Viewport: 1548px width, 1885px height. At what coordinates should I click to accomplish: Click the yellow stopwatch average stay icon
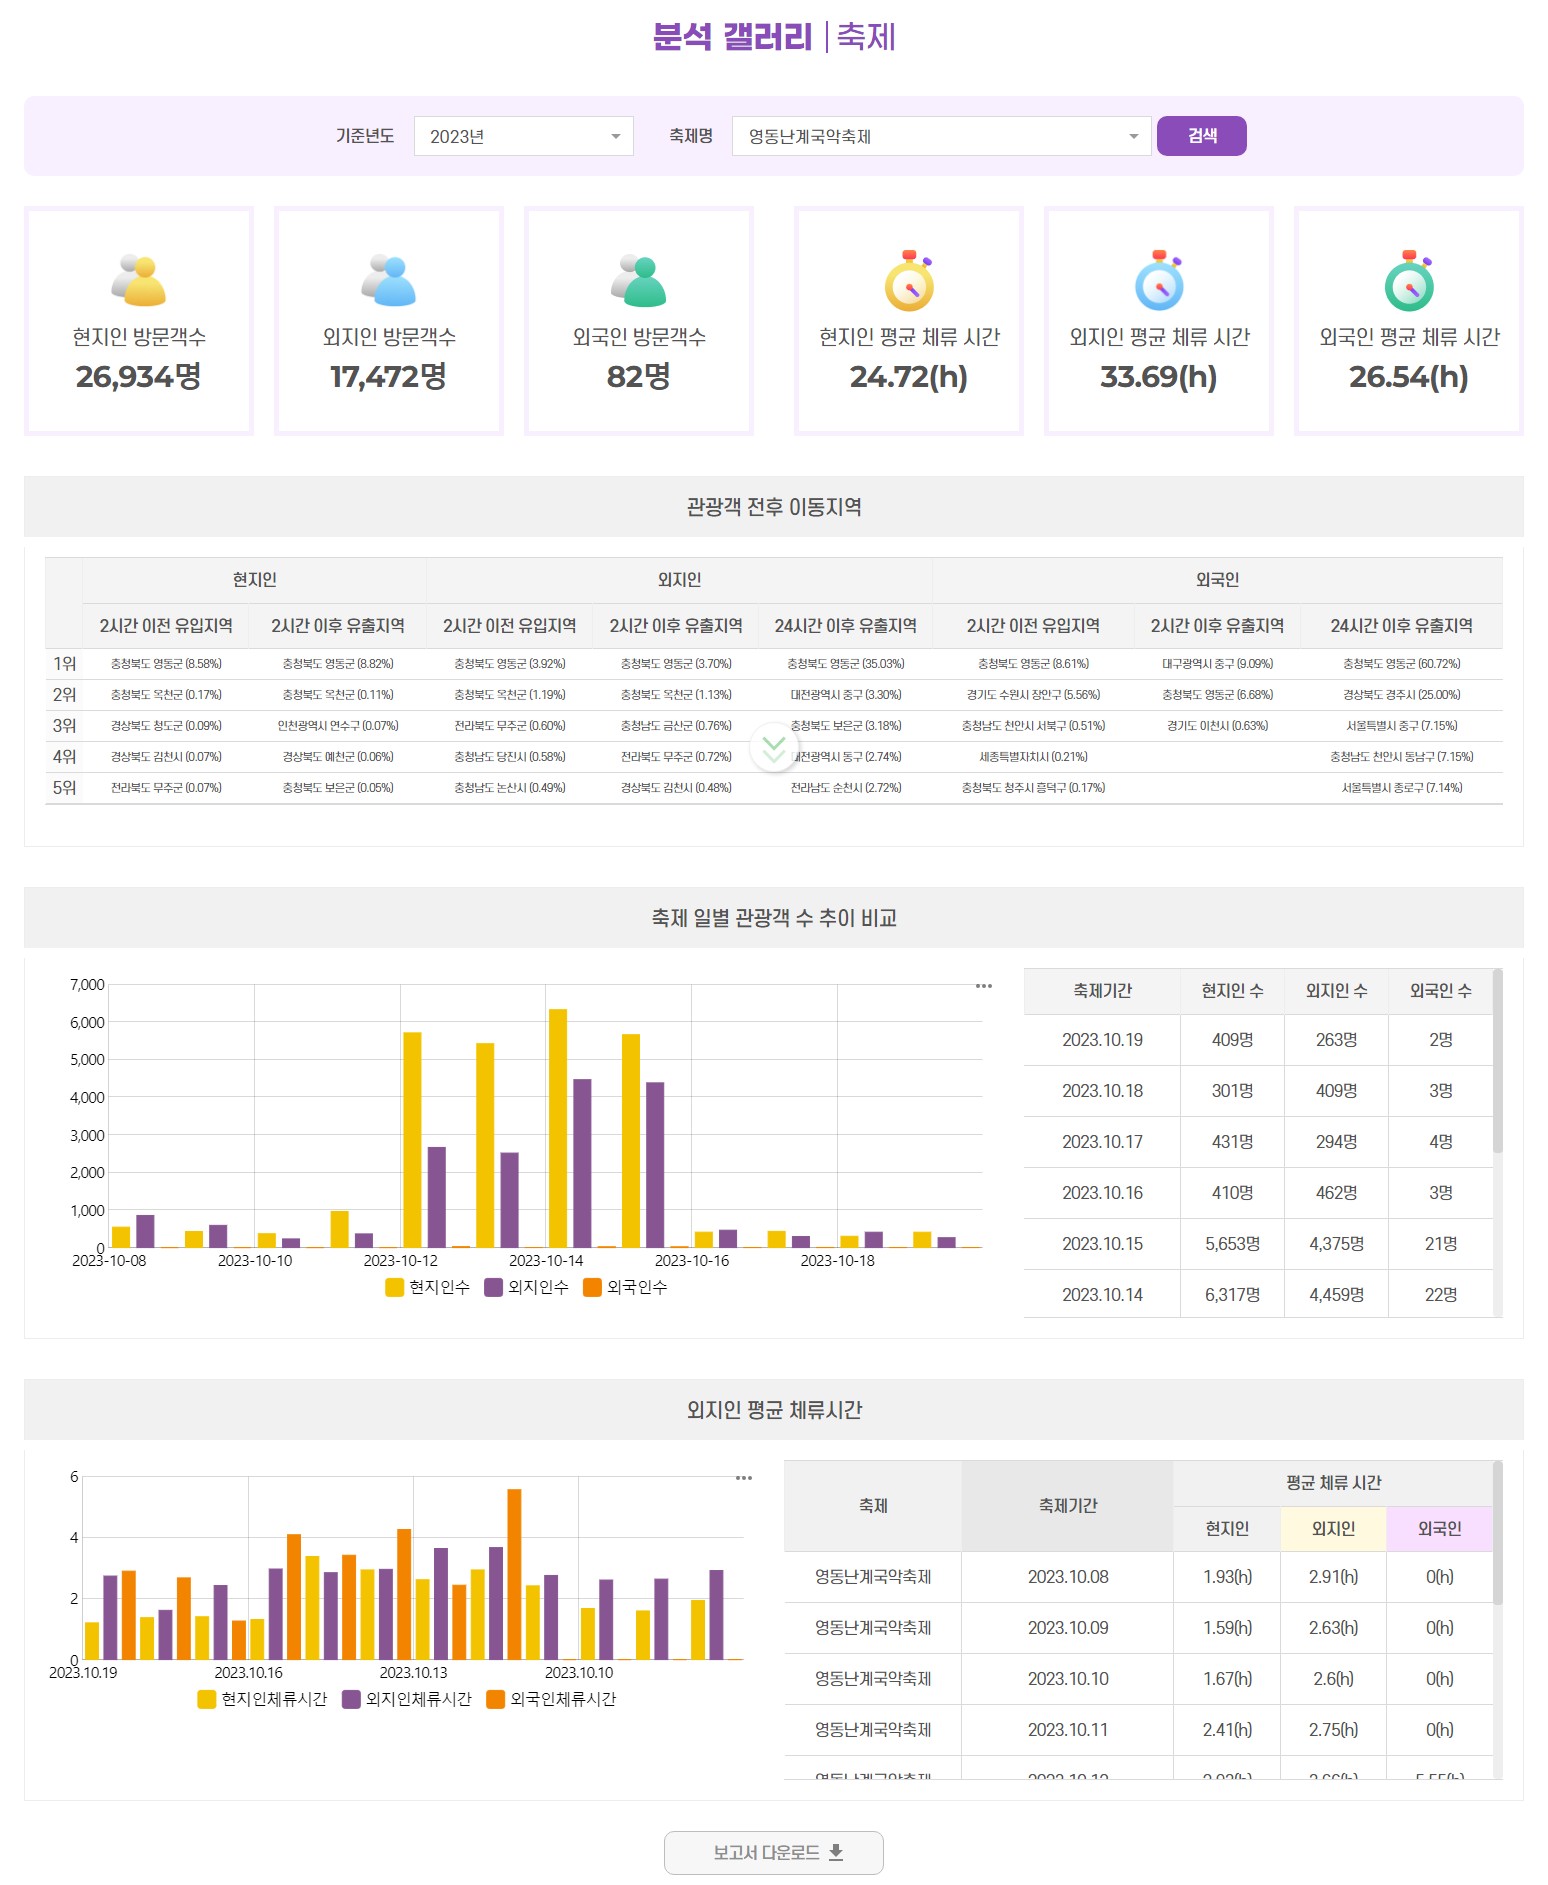pos(909,282)
